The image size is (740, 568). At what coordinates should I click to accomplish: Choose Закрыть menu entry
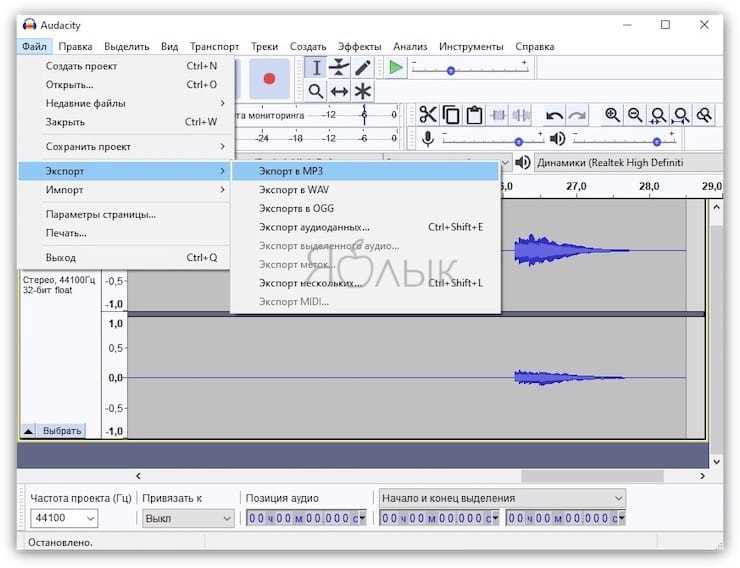pos(126,122)
